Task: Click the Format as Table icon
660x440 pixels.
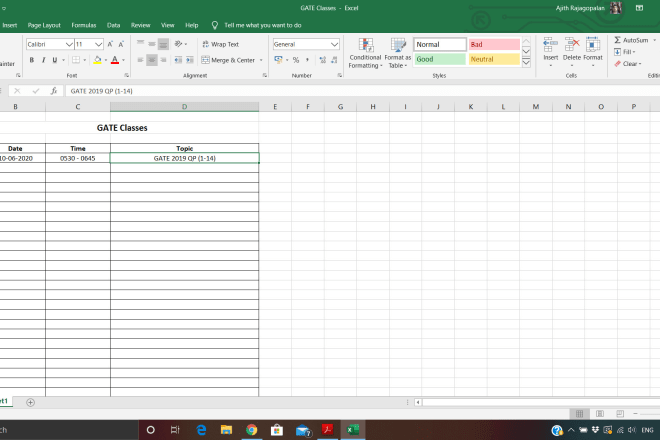Action: [x=398, y=45]
